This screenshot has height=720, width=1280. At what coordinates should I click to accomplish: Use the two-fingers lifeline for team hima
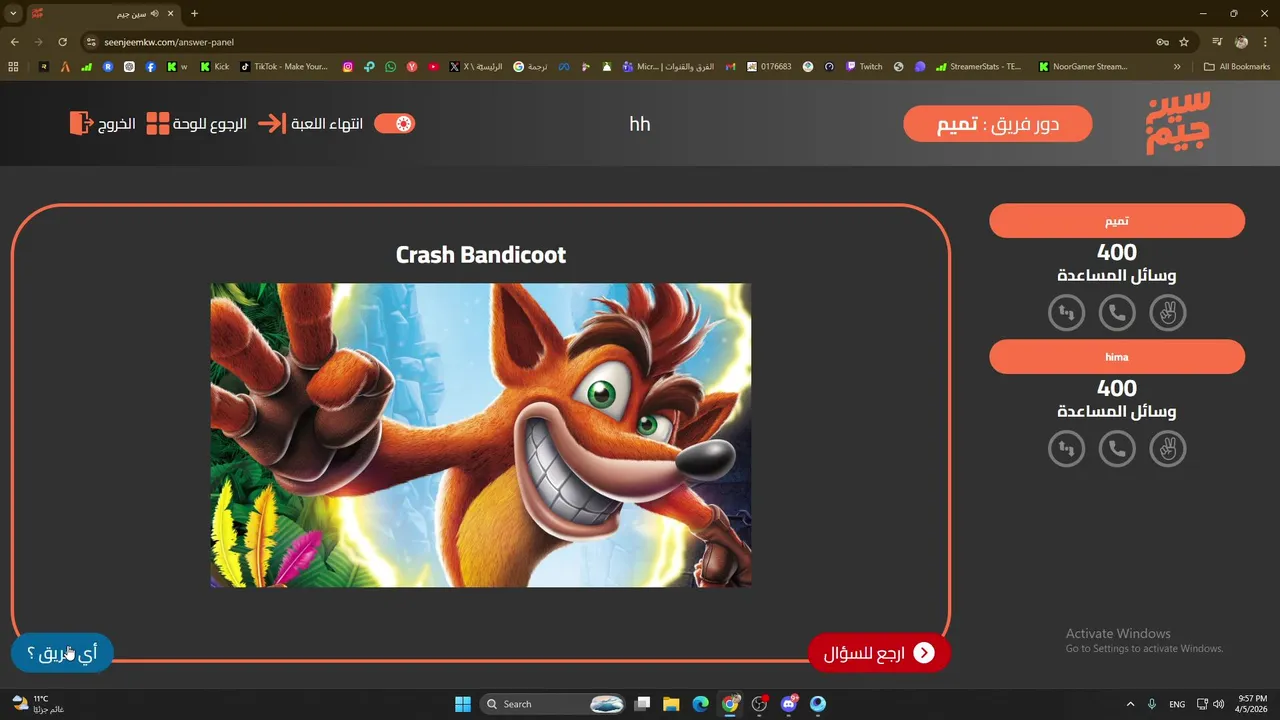1167,449
